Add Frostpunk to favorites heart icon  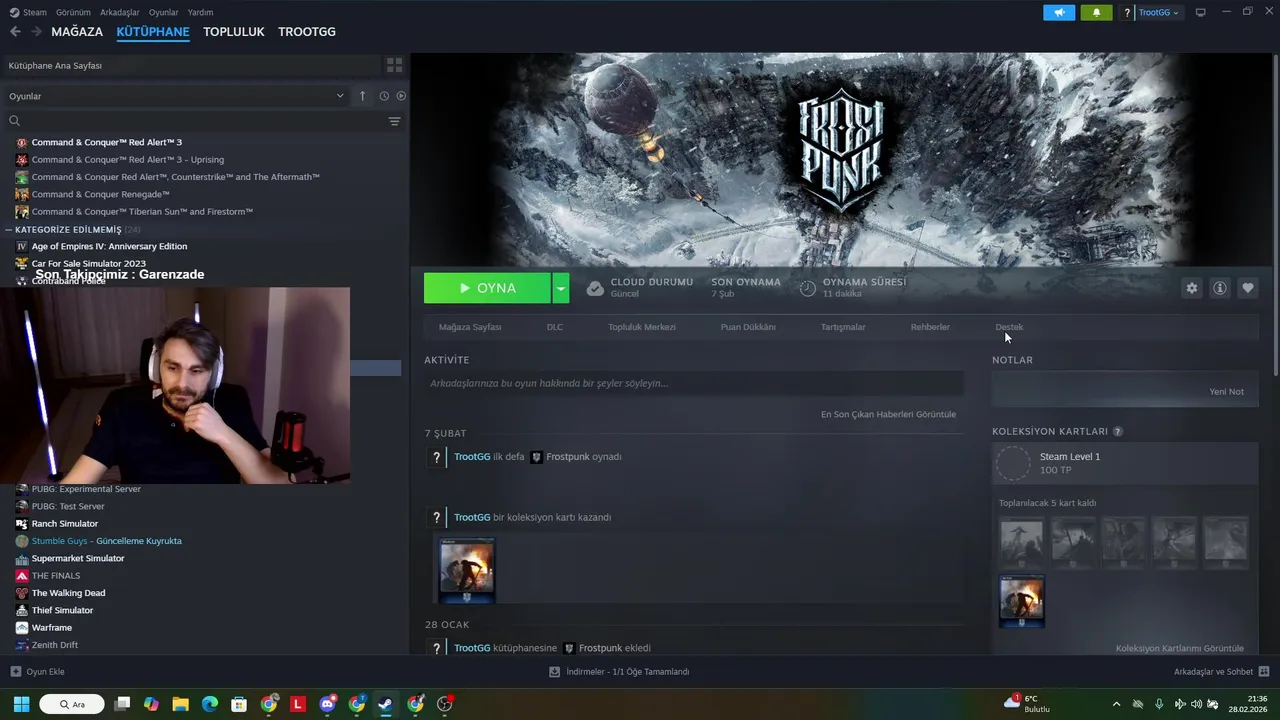click(x=1247, y=288)
